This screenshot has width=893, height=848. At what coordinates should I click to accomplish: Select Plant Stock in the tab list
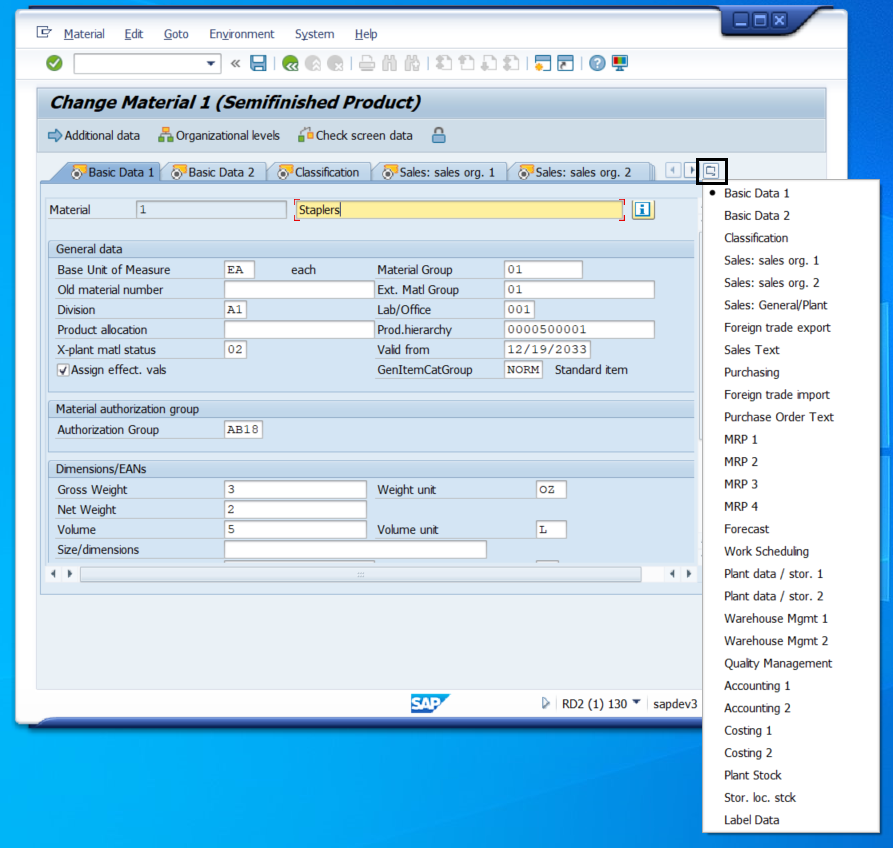[752, 775]
